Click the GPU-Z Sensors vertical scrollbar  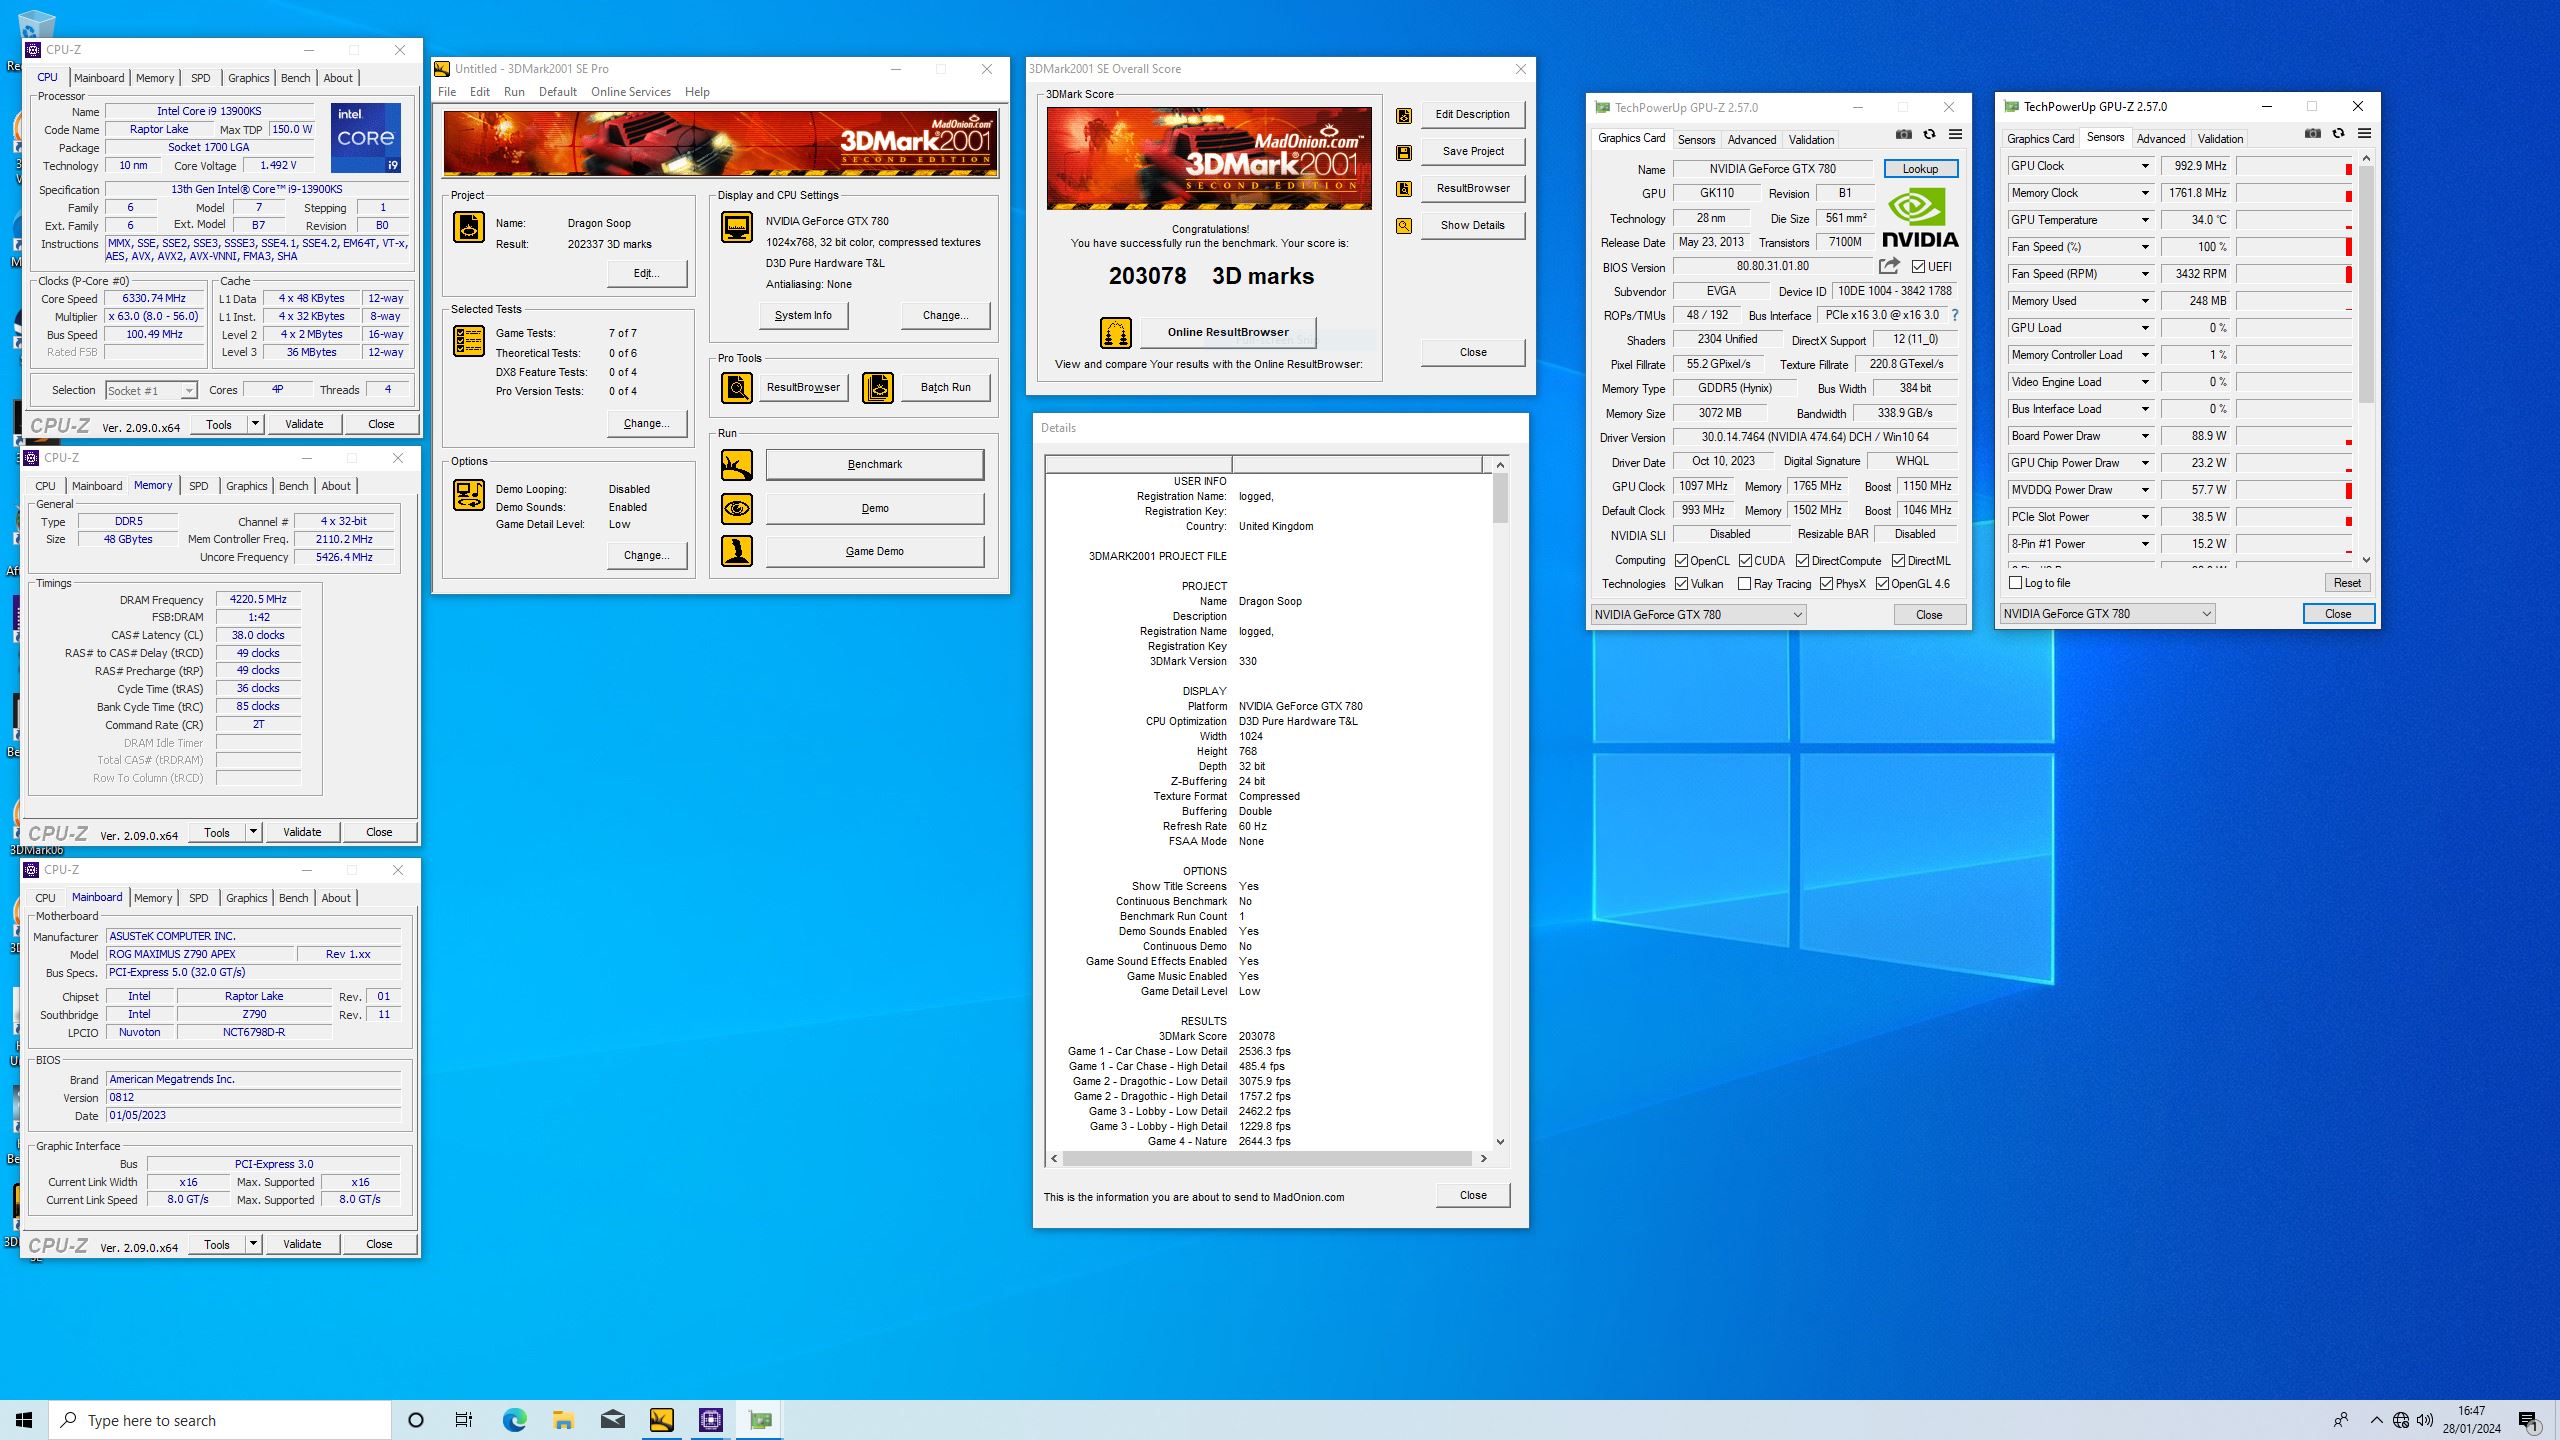click(x=2366, y=359)
